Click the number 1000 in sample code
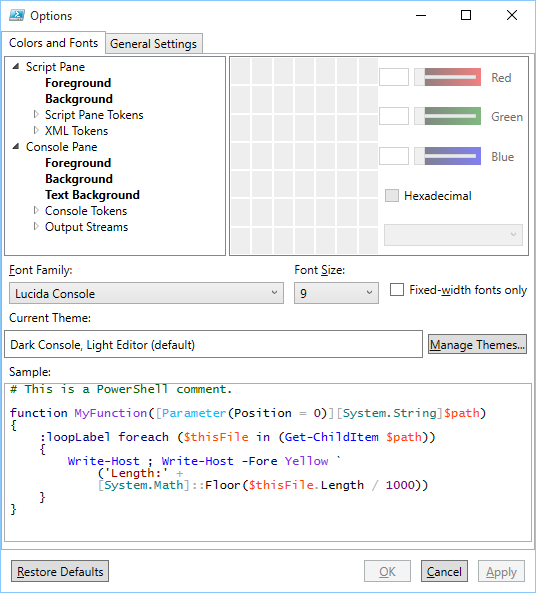Screen dimensions: 536x593 [400, 485]
